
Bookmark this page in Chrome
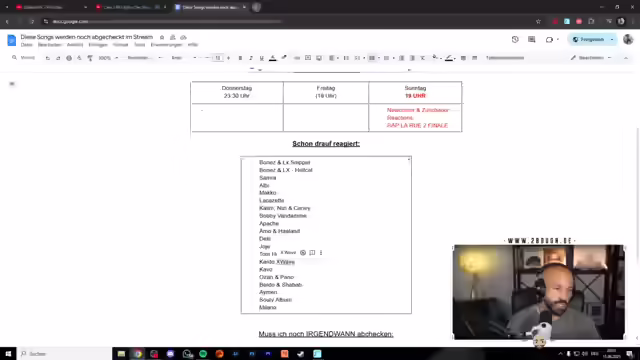[x=538, y=21]
